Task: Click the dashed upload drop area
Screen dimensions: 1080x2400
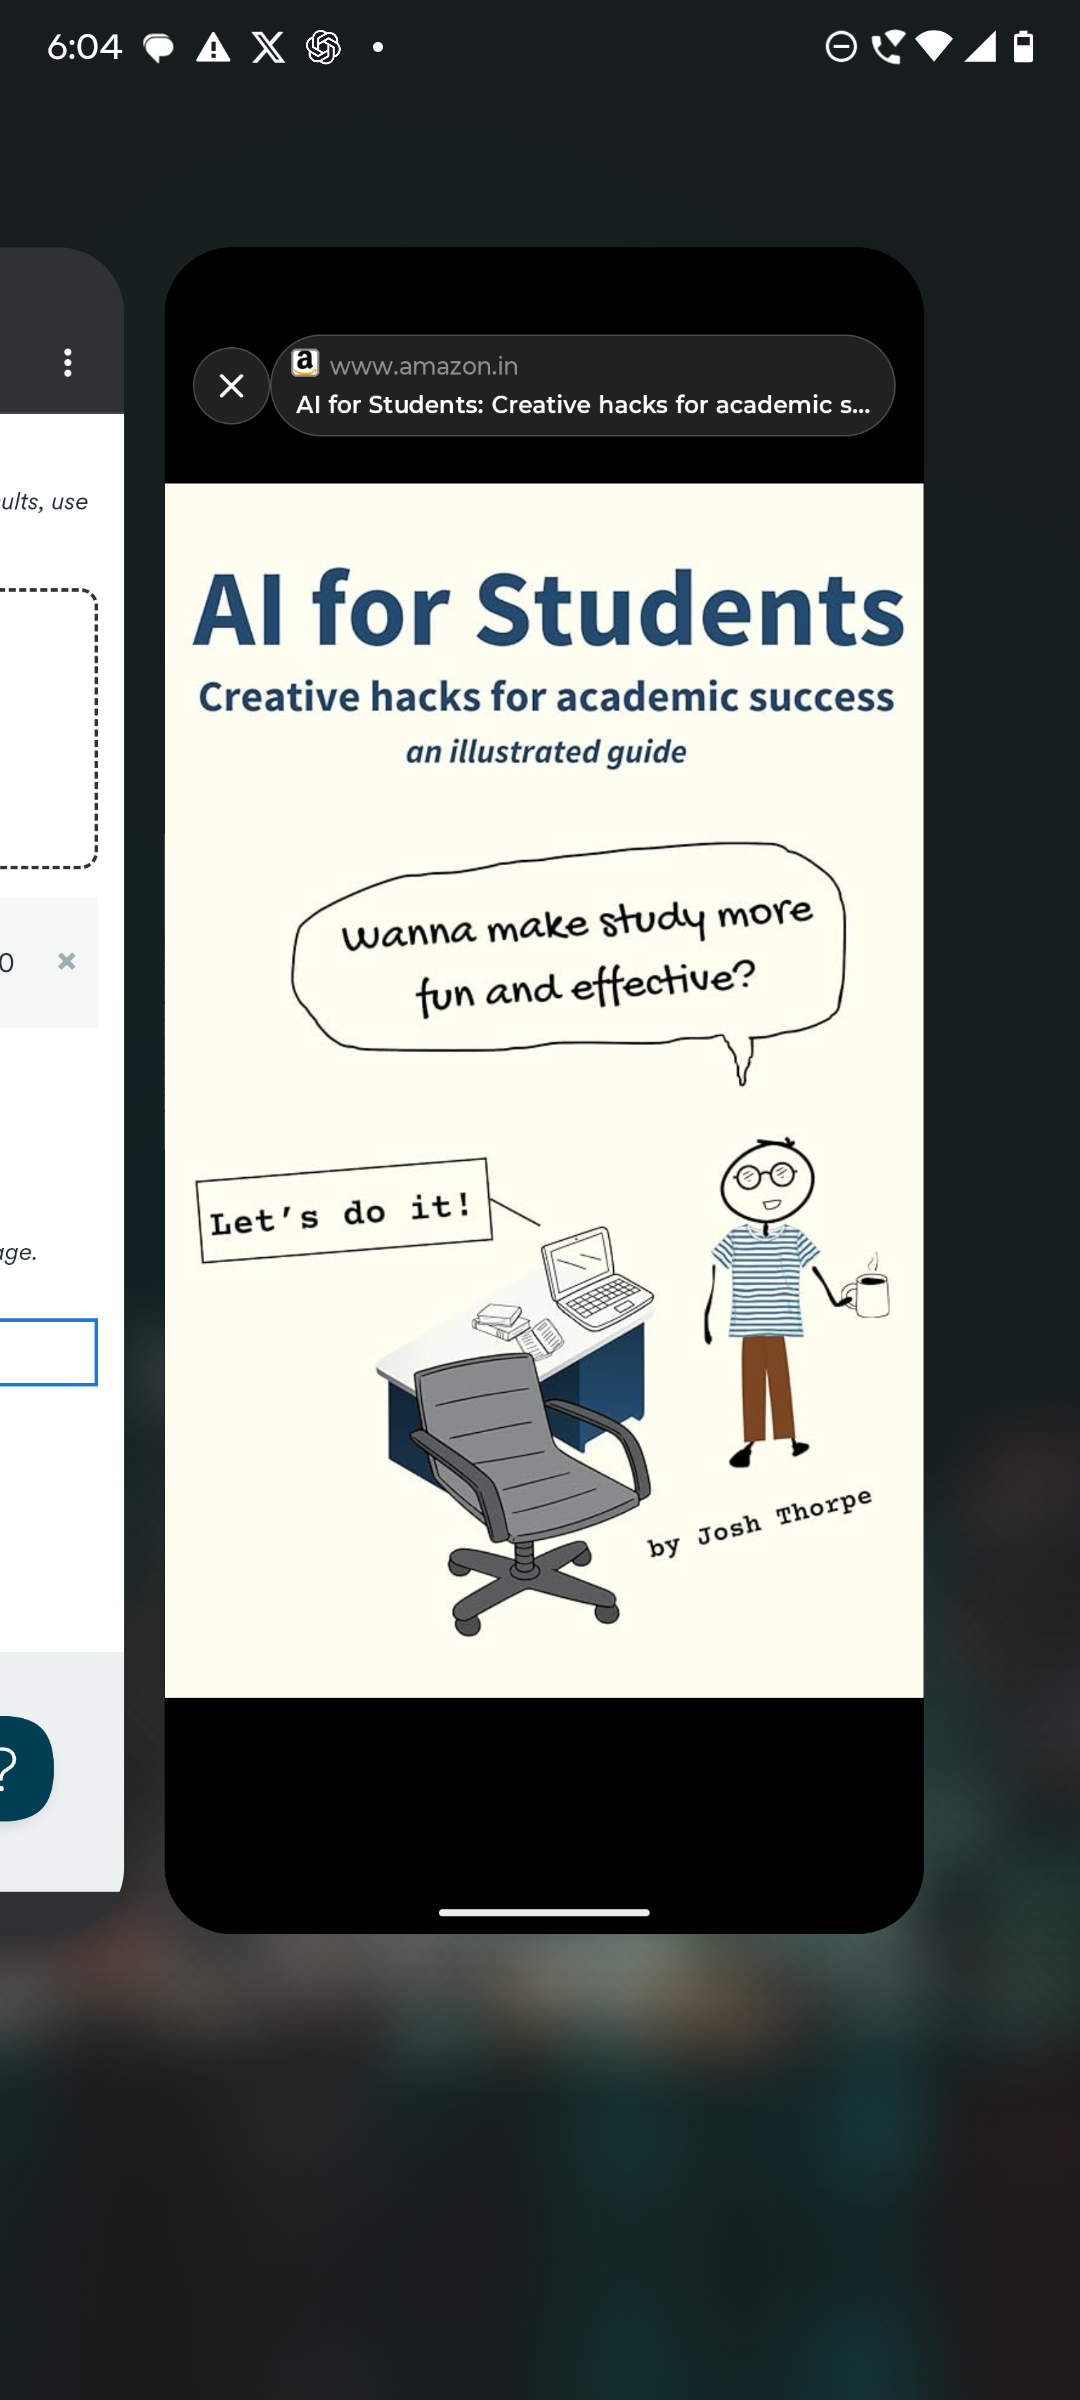Action: 47,728
